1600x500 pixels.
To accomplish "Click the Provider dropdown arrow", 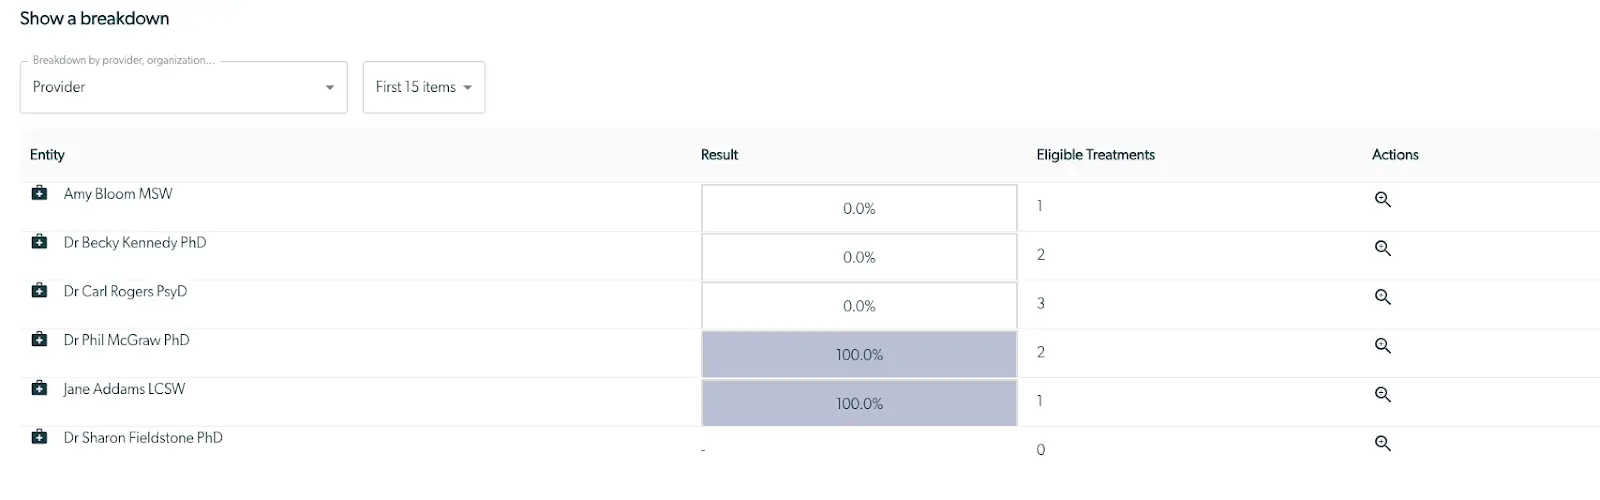I will coord(330,88).
